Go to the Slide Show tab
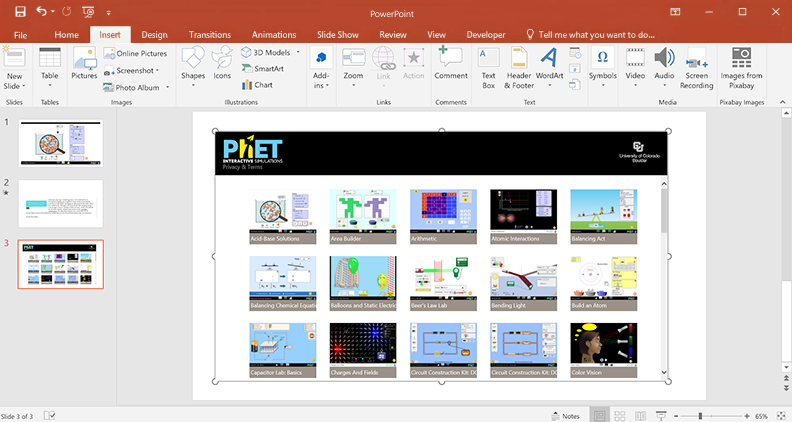The height and width of the screenshot is (422, 792). click(x=337, y=35)
